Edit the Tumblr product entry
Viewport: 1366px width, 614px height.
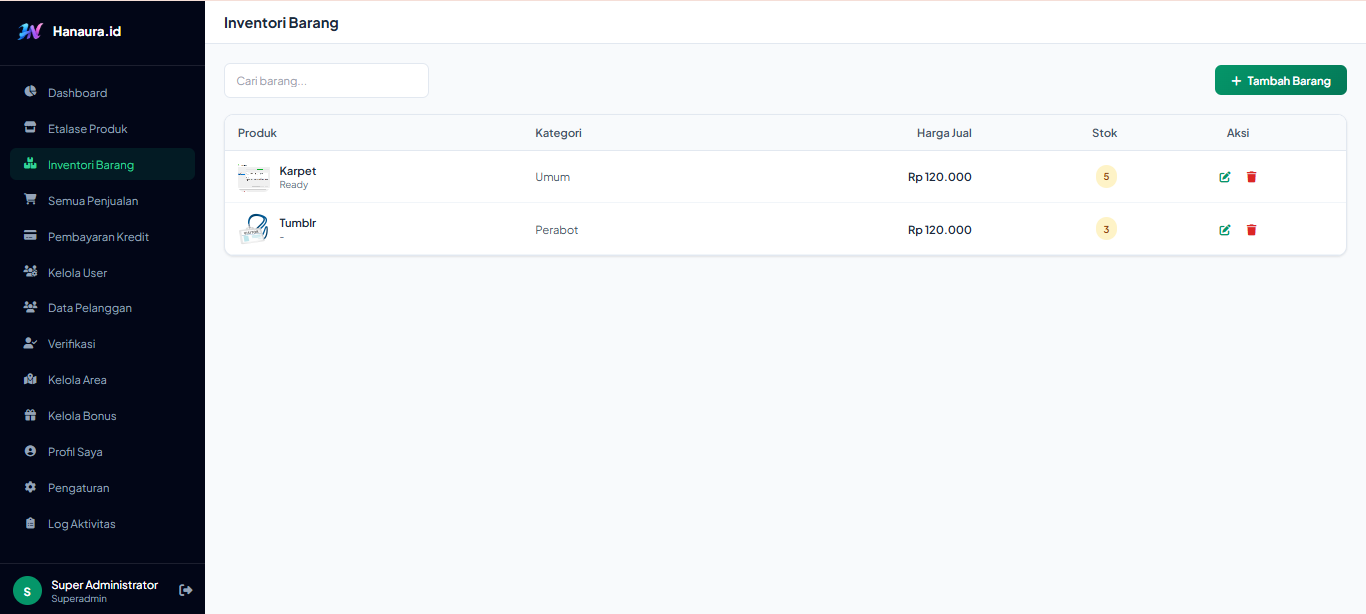click(x=1225, y=230)
